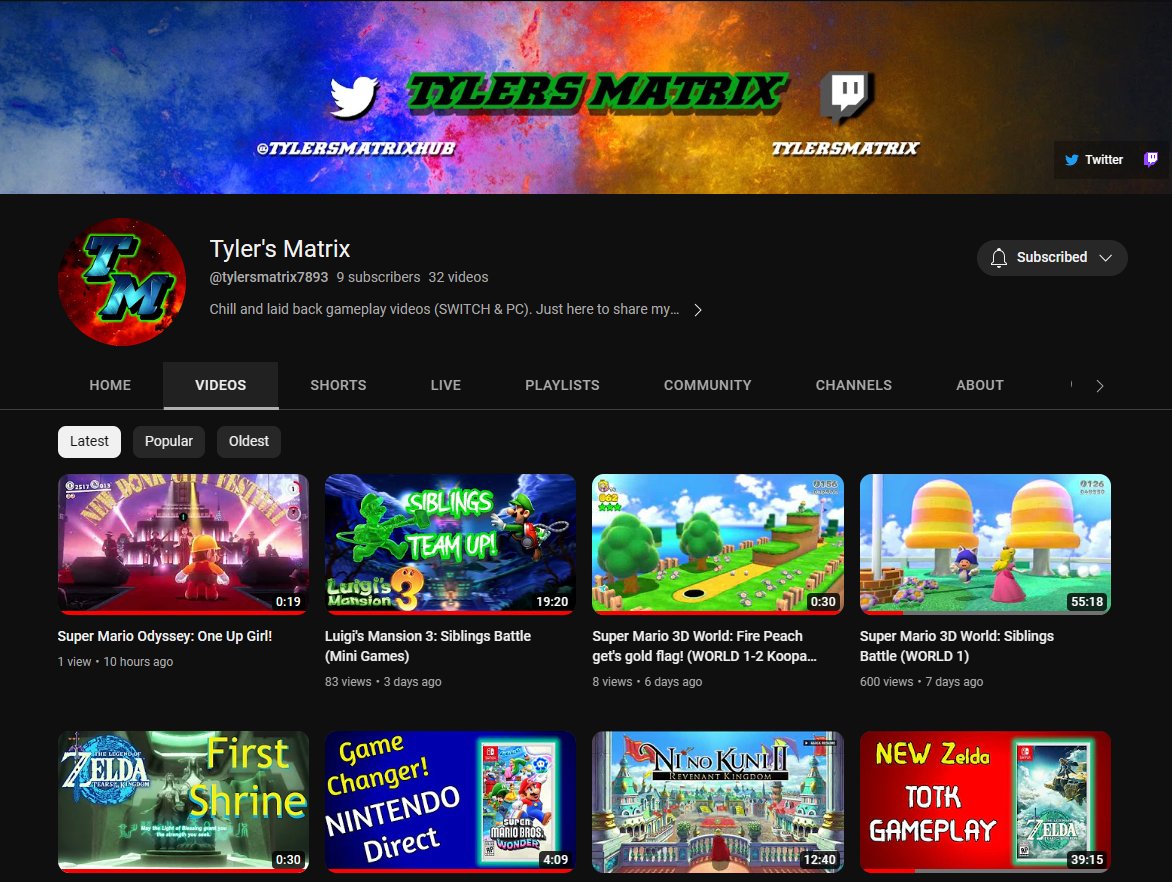Click the notification bell on the Subscribed button
The width and height of the screenshot is (1172, 882).
999,257
